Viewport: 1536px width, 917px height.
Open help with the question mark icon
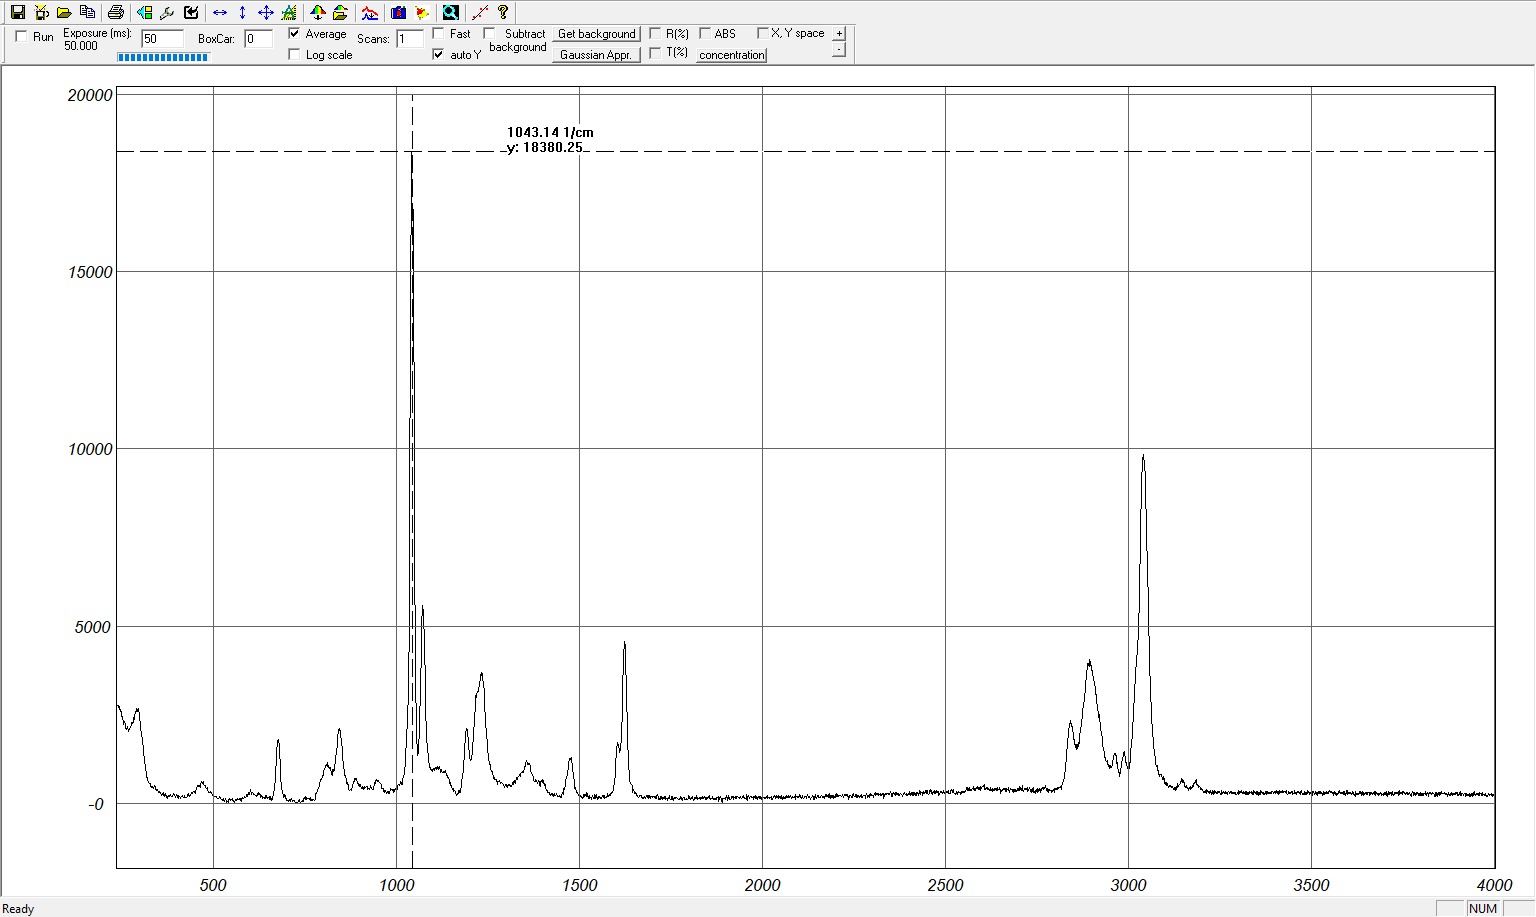[503, 13]
